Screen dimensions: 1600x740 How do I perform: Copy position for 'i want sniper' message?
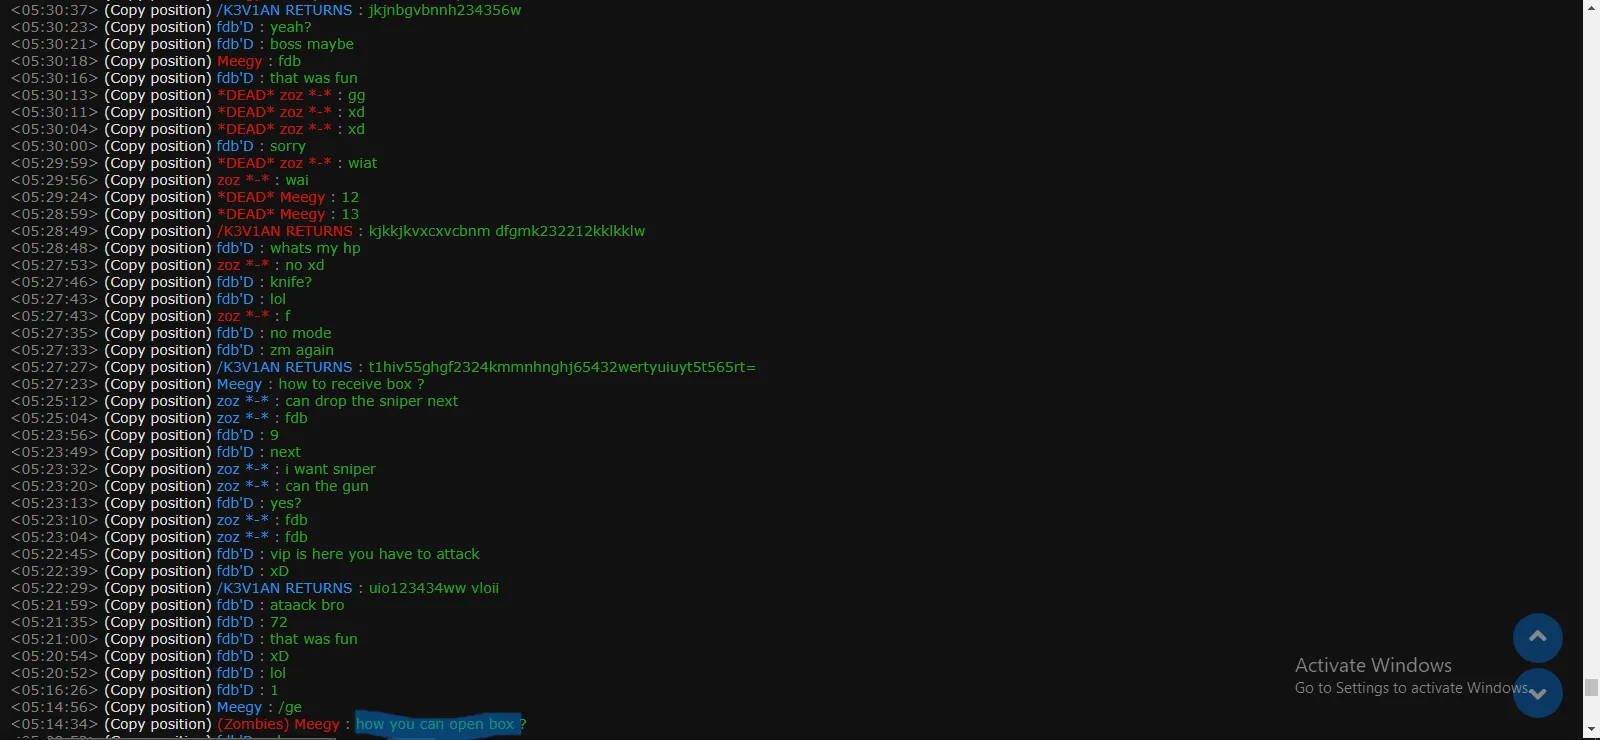(x=158, y=469)
